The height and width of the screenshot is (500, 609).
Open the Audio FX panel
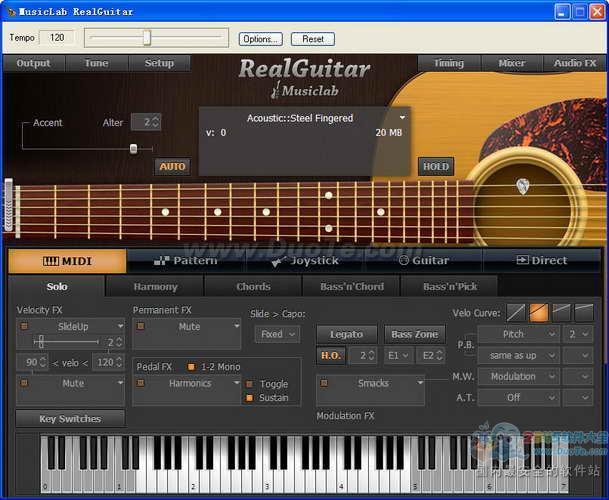tap(574, 63)
